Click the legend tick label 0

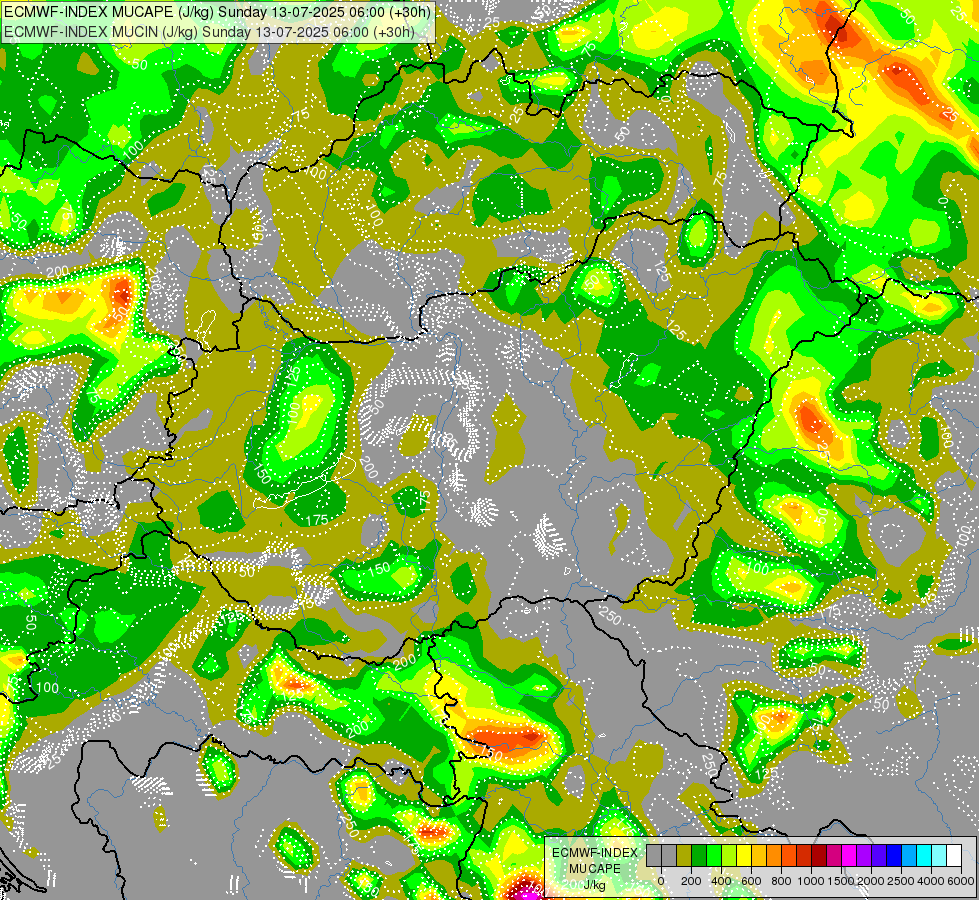[x=661, y=881]
